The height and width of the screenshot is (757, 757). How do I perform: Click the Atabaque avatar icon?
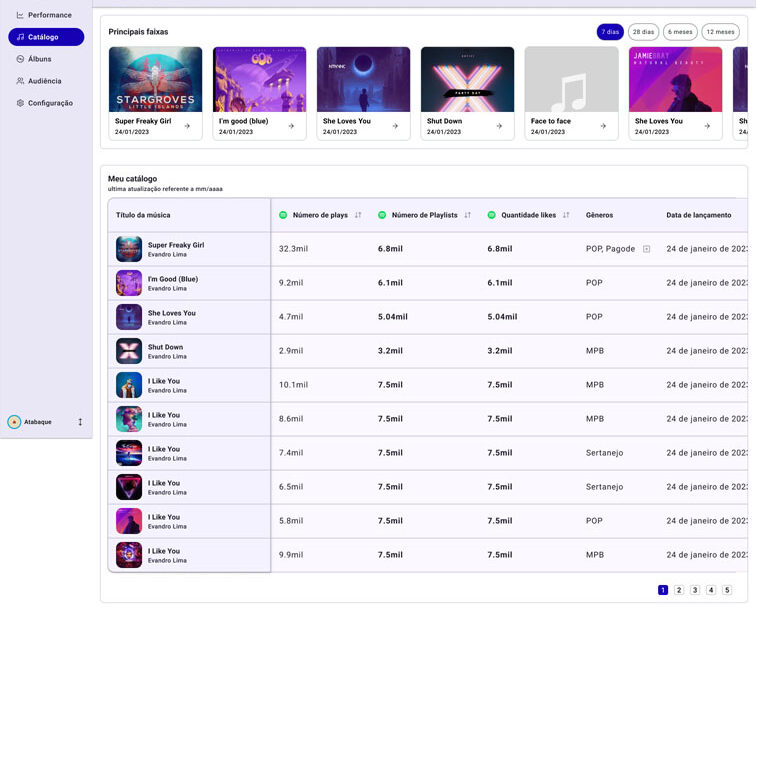click(14, 422)
